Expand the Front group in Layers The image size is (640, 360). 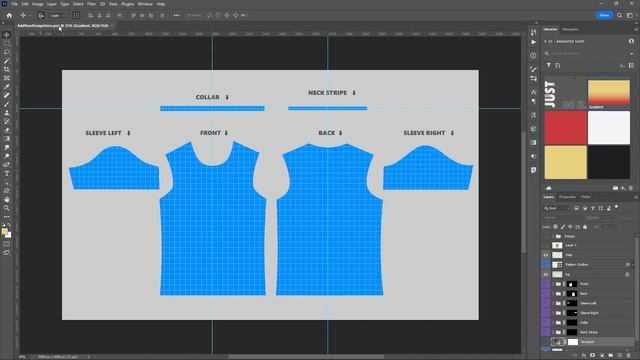point(553,284)
